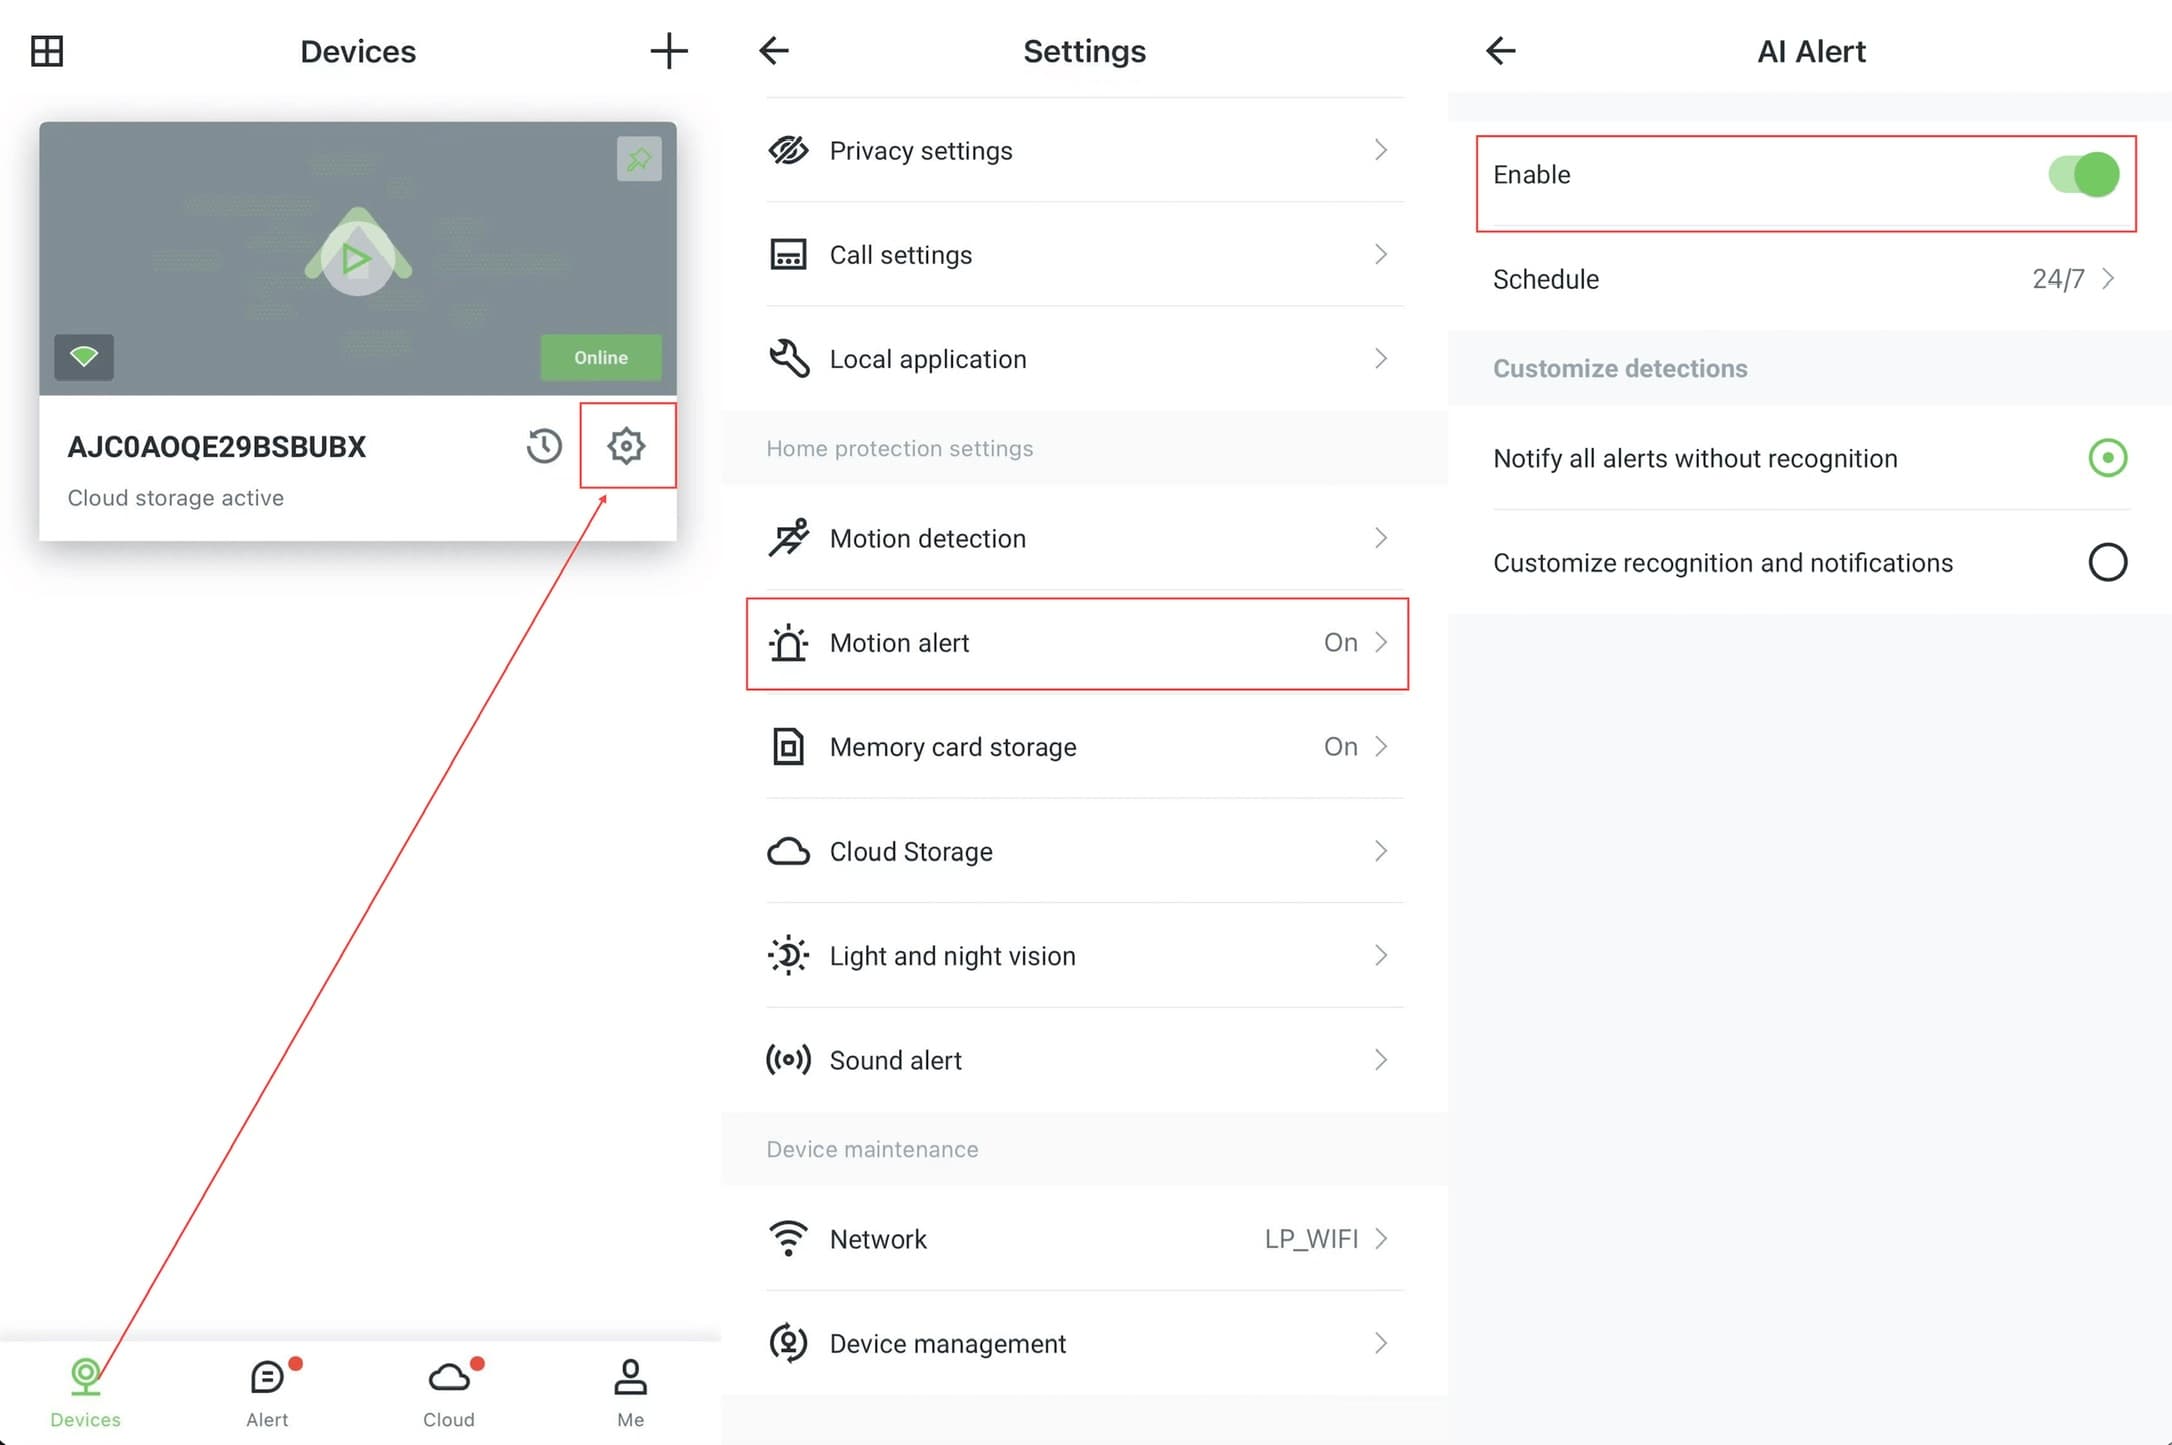Image resolution: width=2172 pixels, height=1445 pixels.
Task: Expand Device management chevron
Action: coord(1381,1343)
